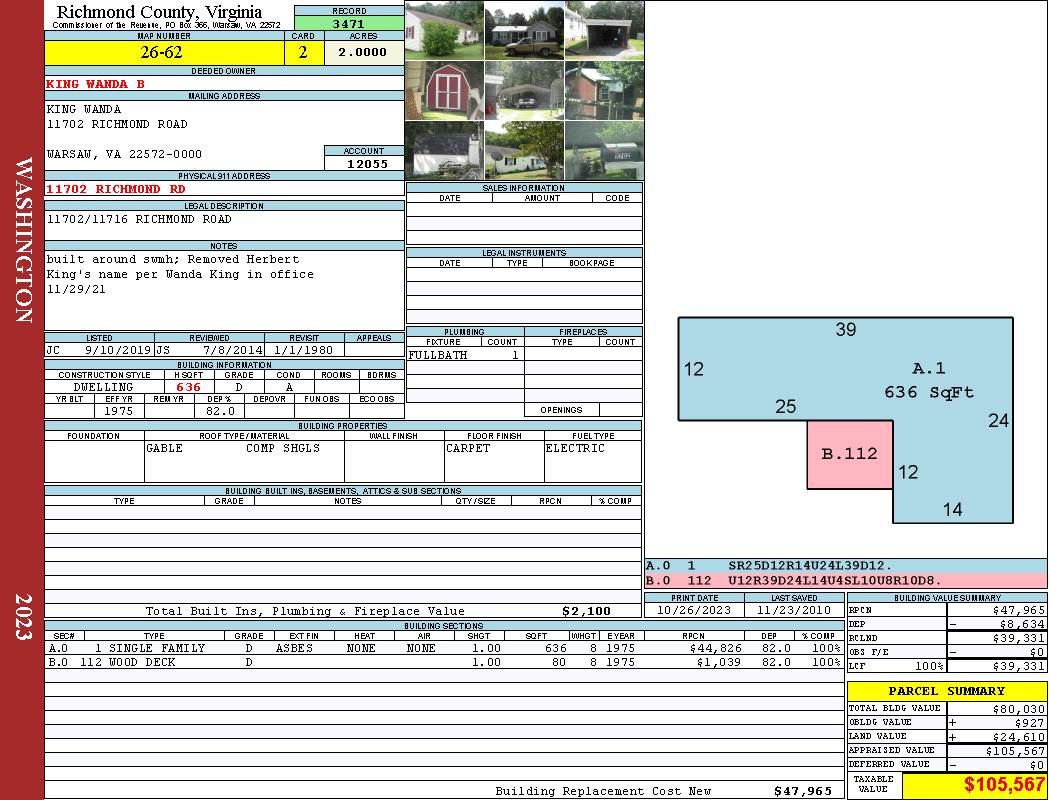The width and height of the screenshot is (1050, 800).
Task: Select physical address 11702 RICHMOND RD
Action: 115,189
